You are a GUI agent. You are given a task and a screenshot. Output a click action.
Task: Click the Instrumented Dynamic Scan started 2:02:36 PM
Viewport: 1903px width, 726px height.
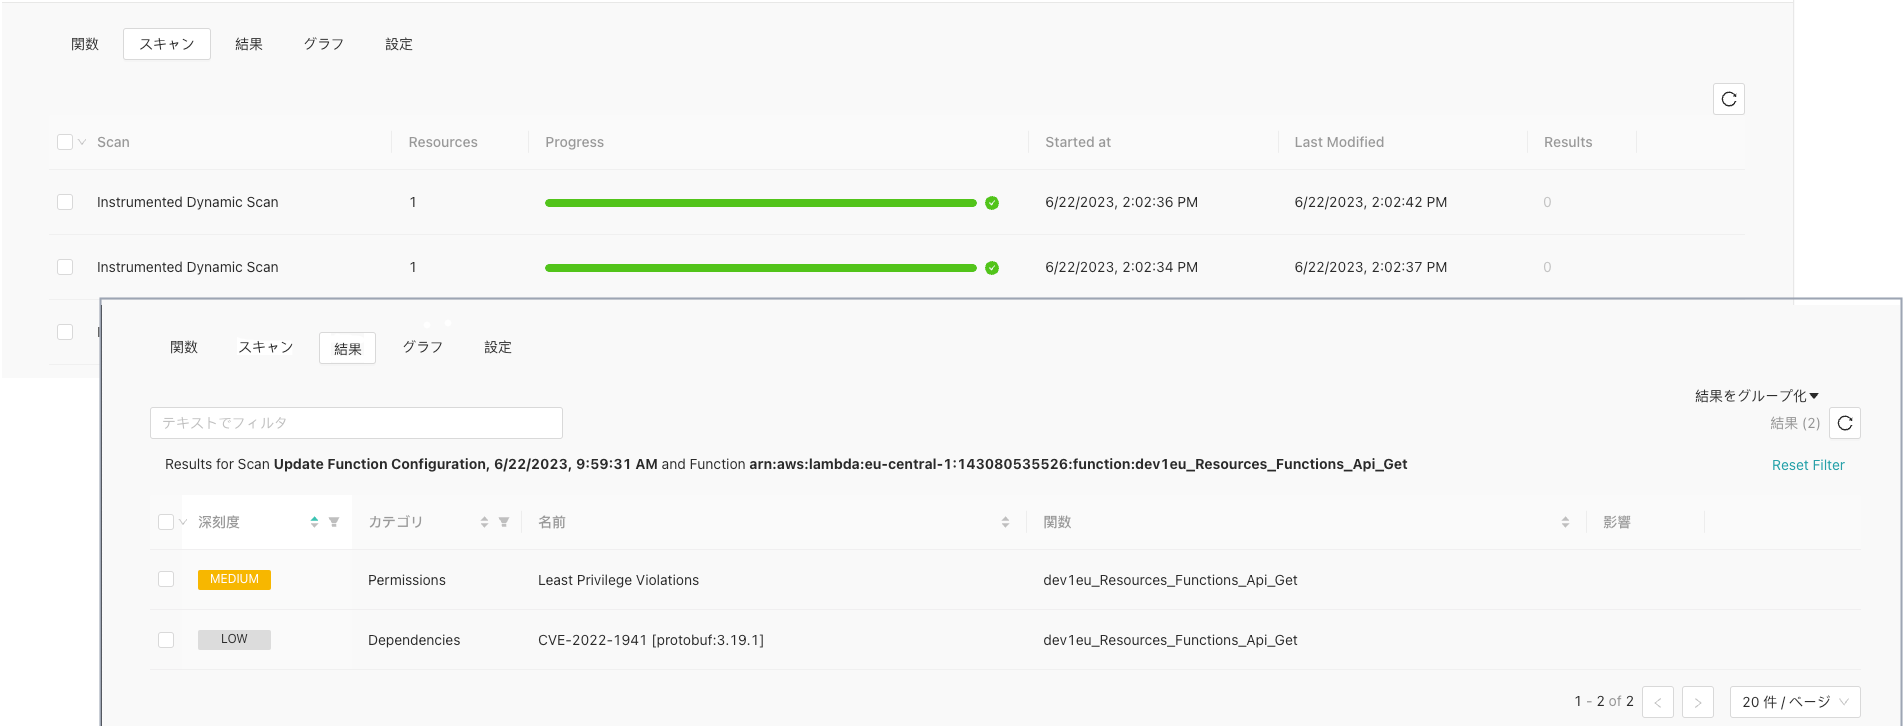pyautogui.click(x=188, y=202)
